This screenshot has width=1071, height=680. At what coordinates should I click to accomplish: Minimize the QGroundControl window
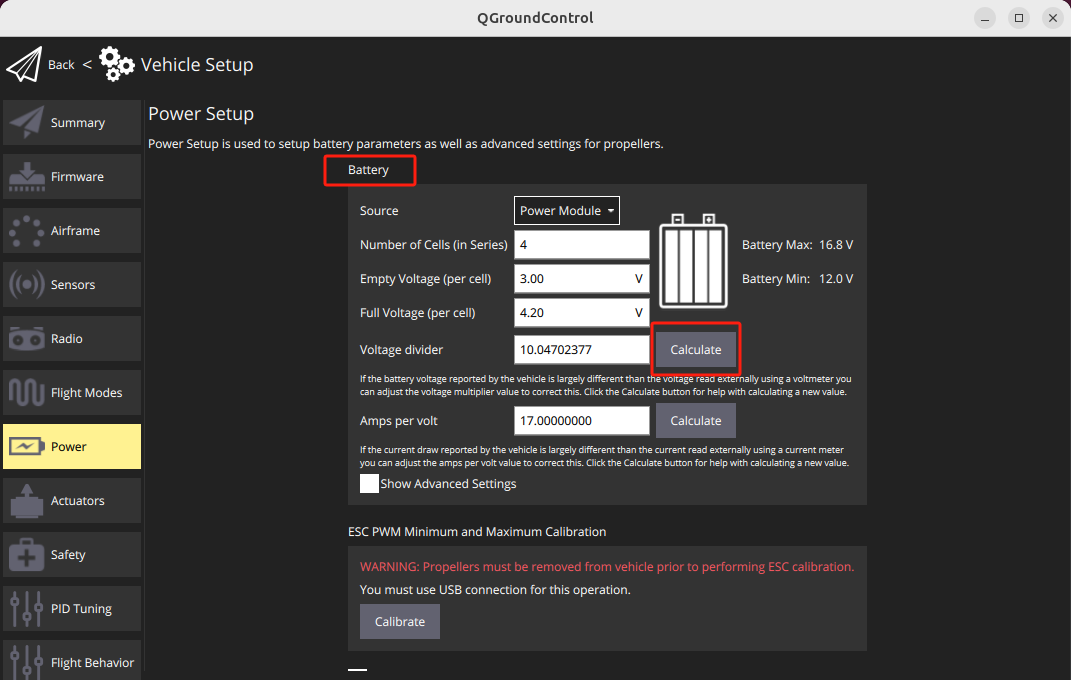tap(984, 18)
